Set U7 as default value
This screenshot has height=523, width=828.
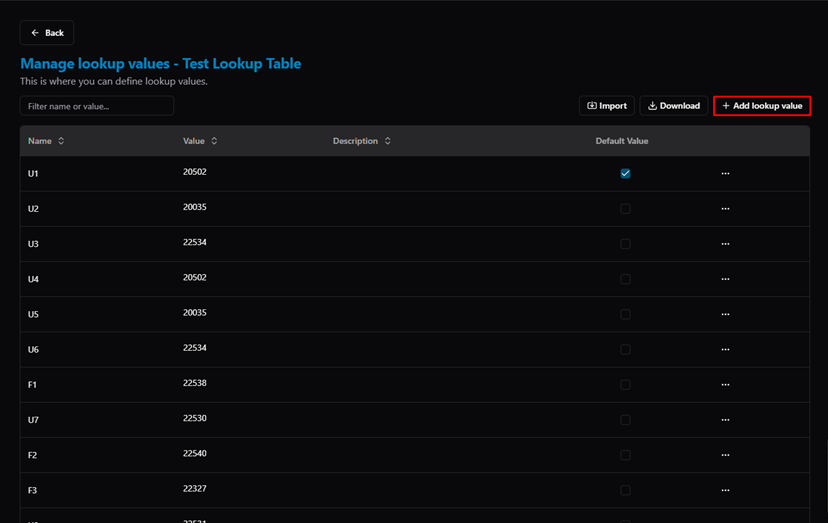(625, 420)
